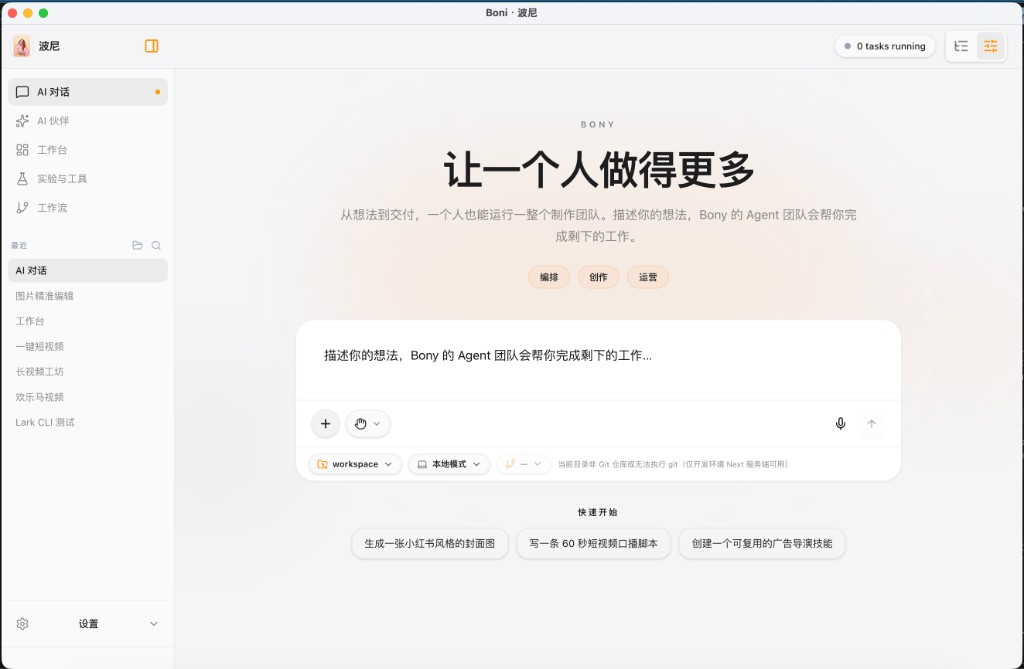Toggle the sidebar panel icon
The height and width of the screenshot is (669, 1024).
point(152,46)
